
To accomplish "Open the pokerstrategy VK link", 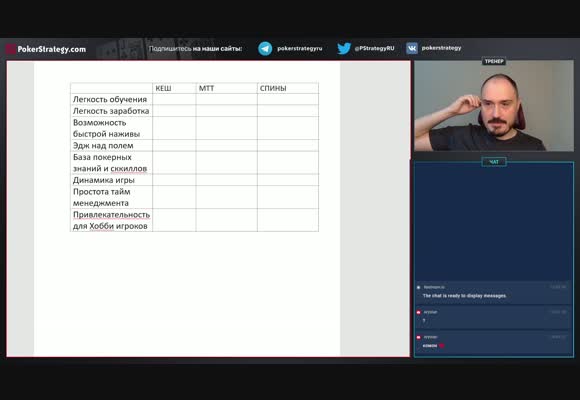I will coord(441,48).
